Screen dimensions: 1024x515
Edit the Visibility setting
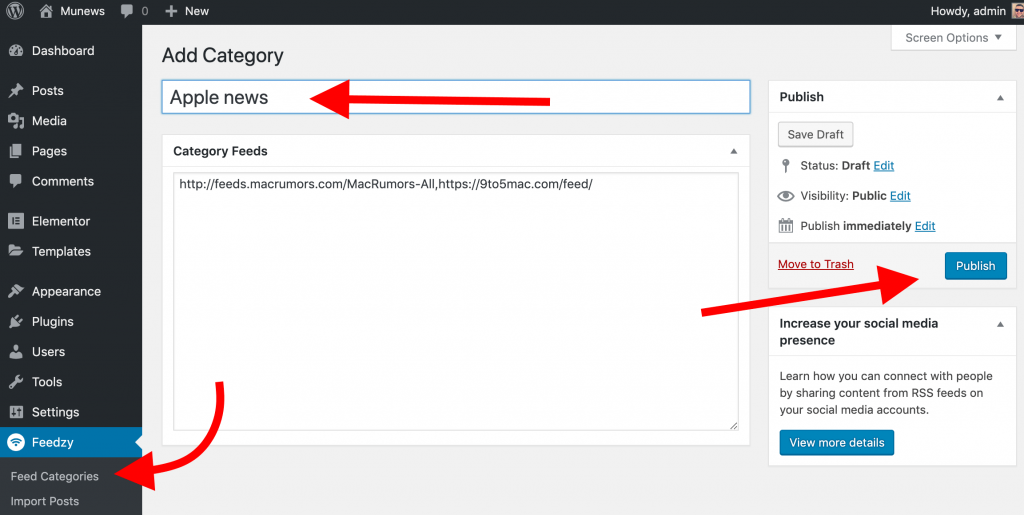coord(900,196)
